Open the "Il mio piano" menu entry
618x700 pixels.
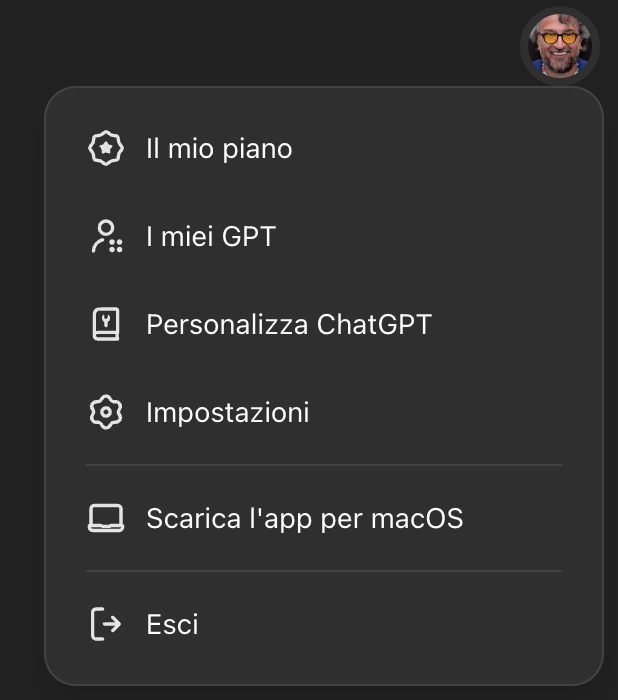click(219, 149)
